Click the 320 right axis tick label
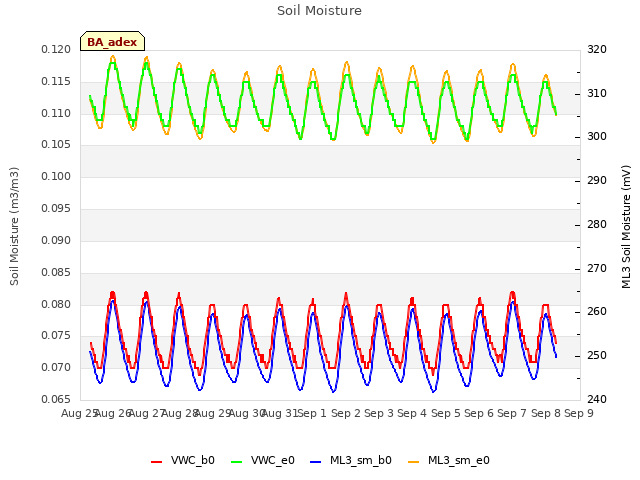 point(597,49)
